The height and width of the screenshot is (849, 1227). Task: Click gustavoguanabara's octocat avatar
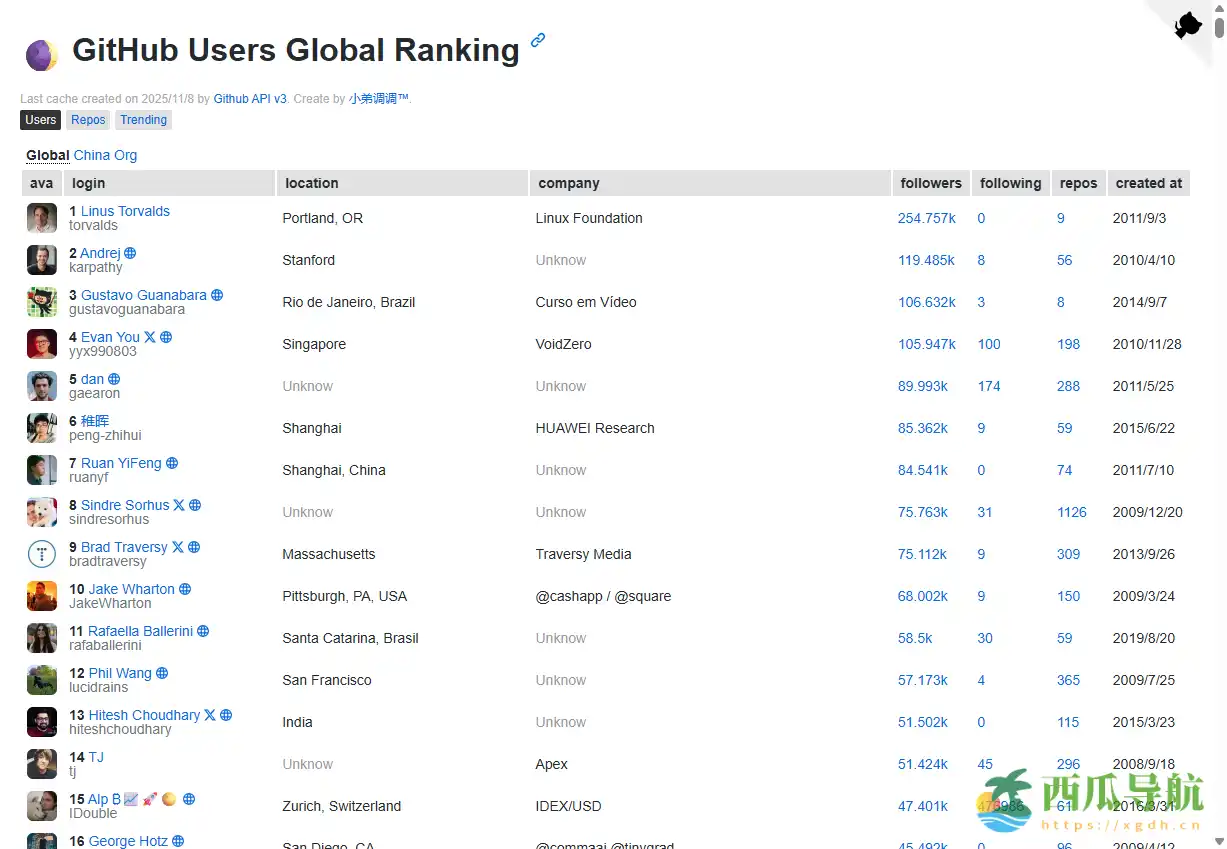[41, 301]
